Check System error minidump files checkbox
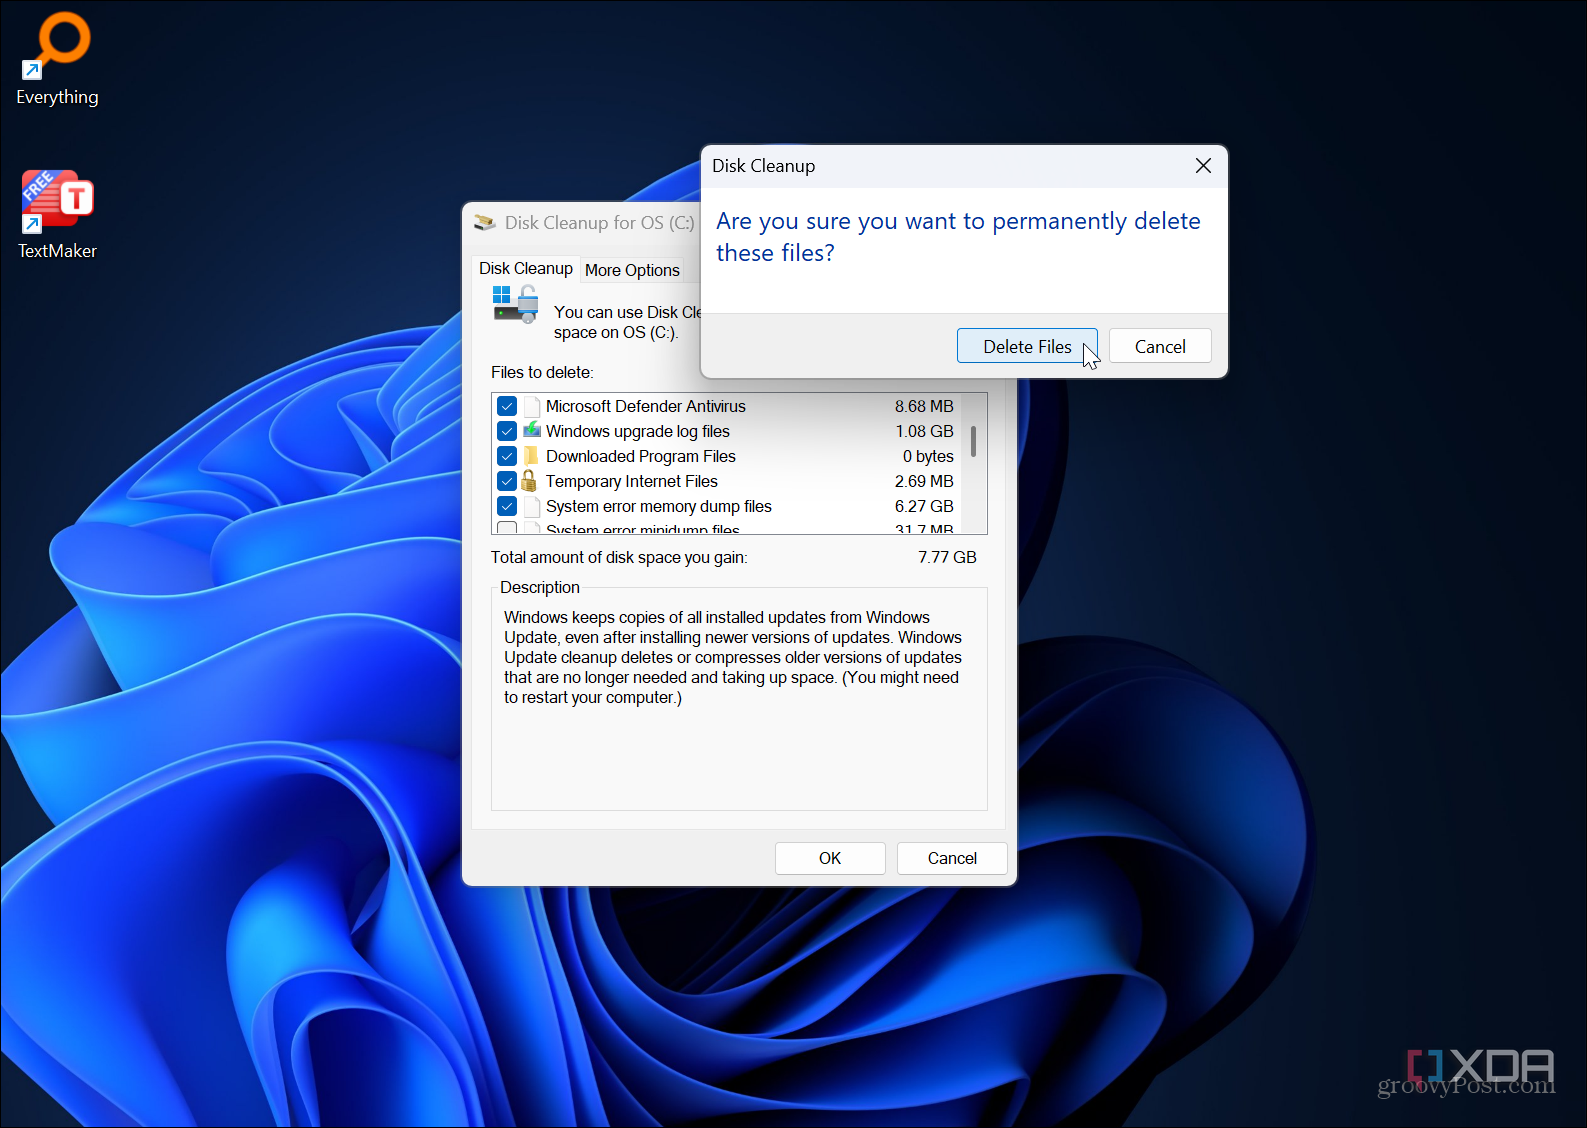The width and height of the screenshot is (1587, 1128). coord(507,528)
